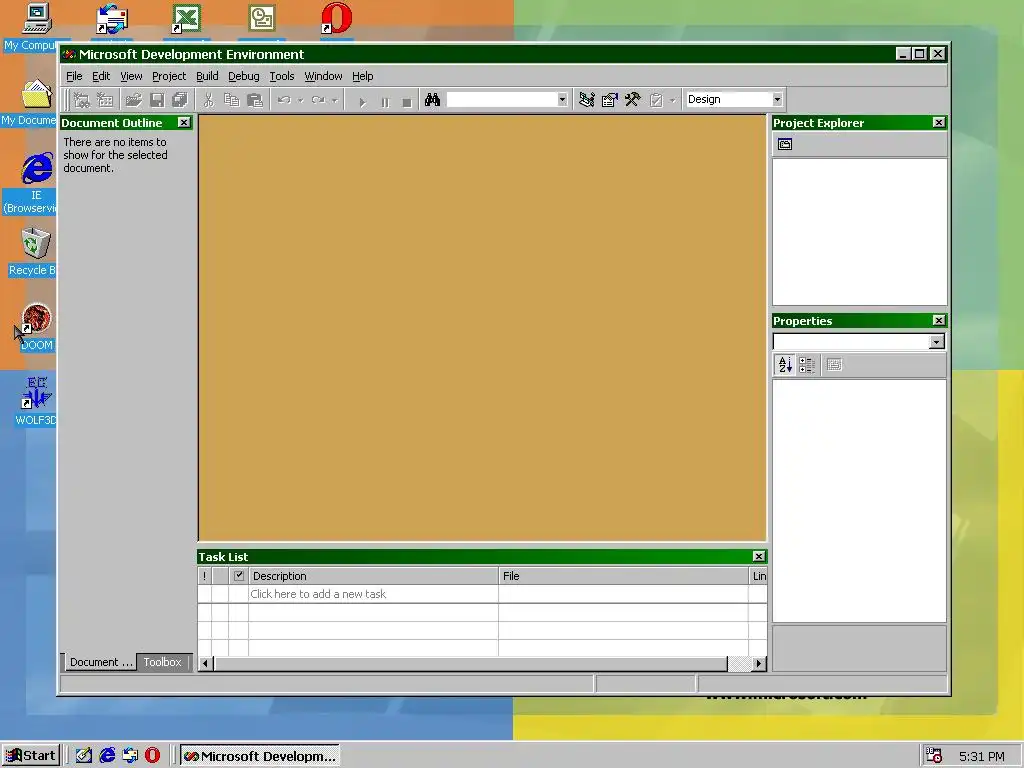The height and width of the screenshot is (768, 1024).
Task: Click the Cut scissors icon
Action: coord(208,100)
